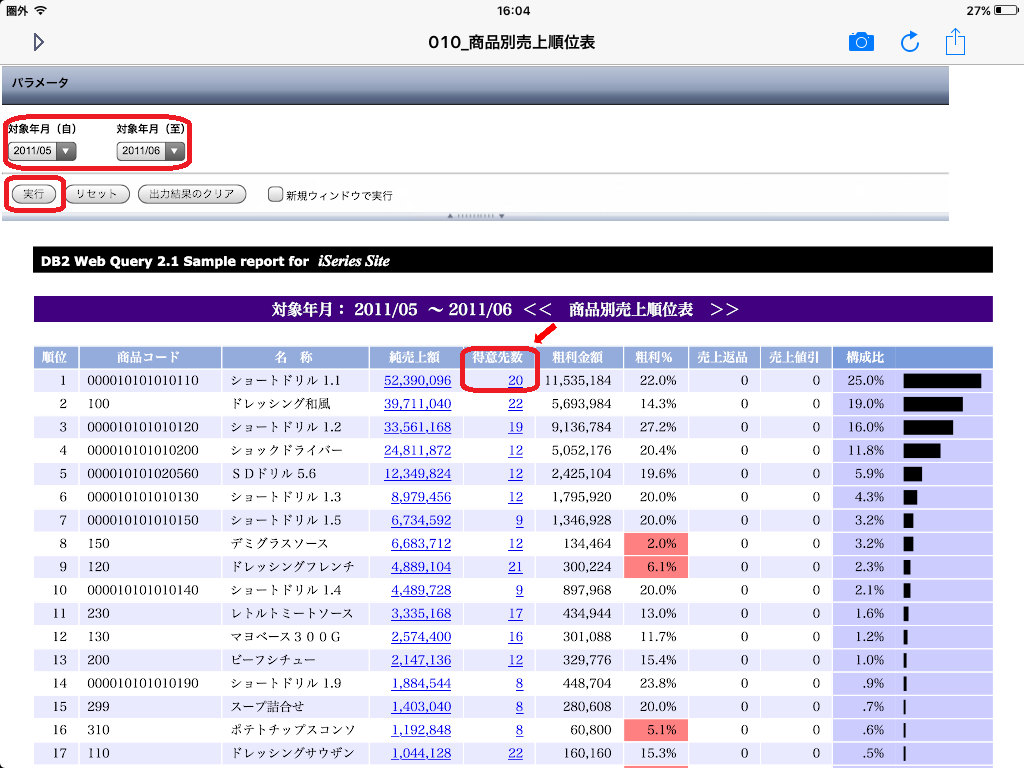Image resolution: width=1024 pixels, height=768 pixels.
Task: Click net sales link 39,711,040
Action: coord(417,404)
